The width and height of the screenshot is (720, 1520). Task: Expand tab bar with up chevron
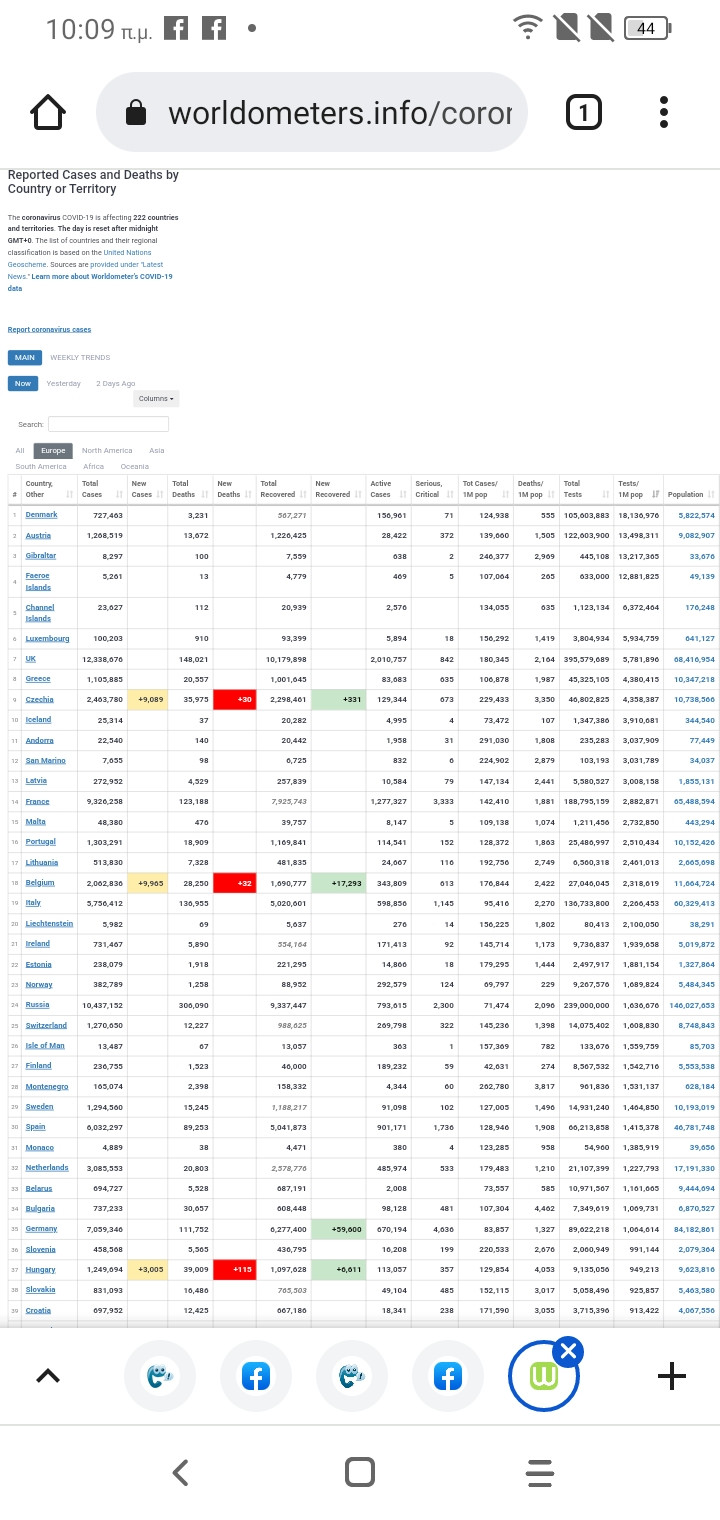(x=47, y=1377)
